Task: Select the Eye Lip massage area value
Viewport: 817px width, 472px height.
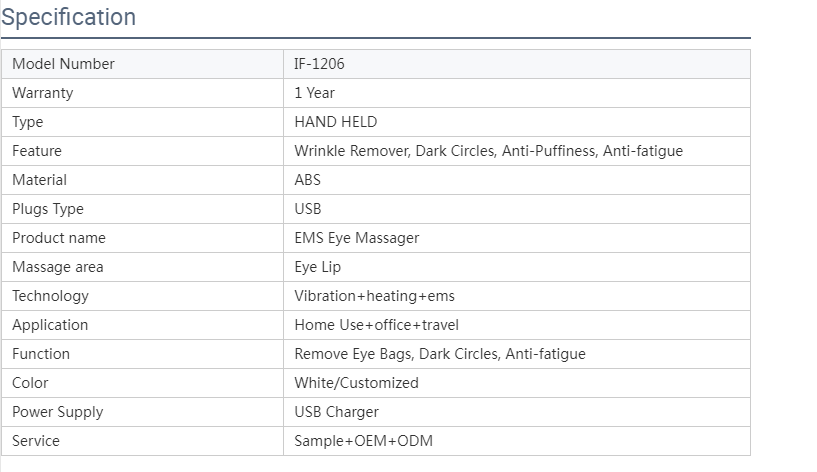Action: coord(317,267)
